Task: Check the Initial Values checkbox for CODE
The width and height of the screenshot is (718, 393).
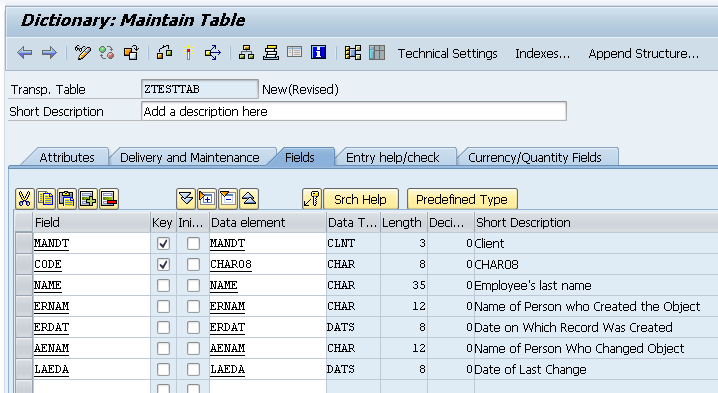Action: click(x=193, y=264)
